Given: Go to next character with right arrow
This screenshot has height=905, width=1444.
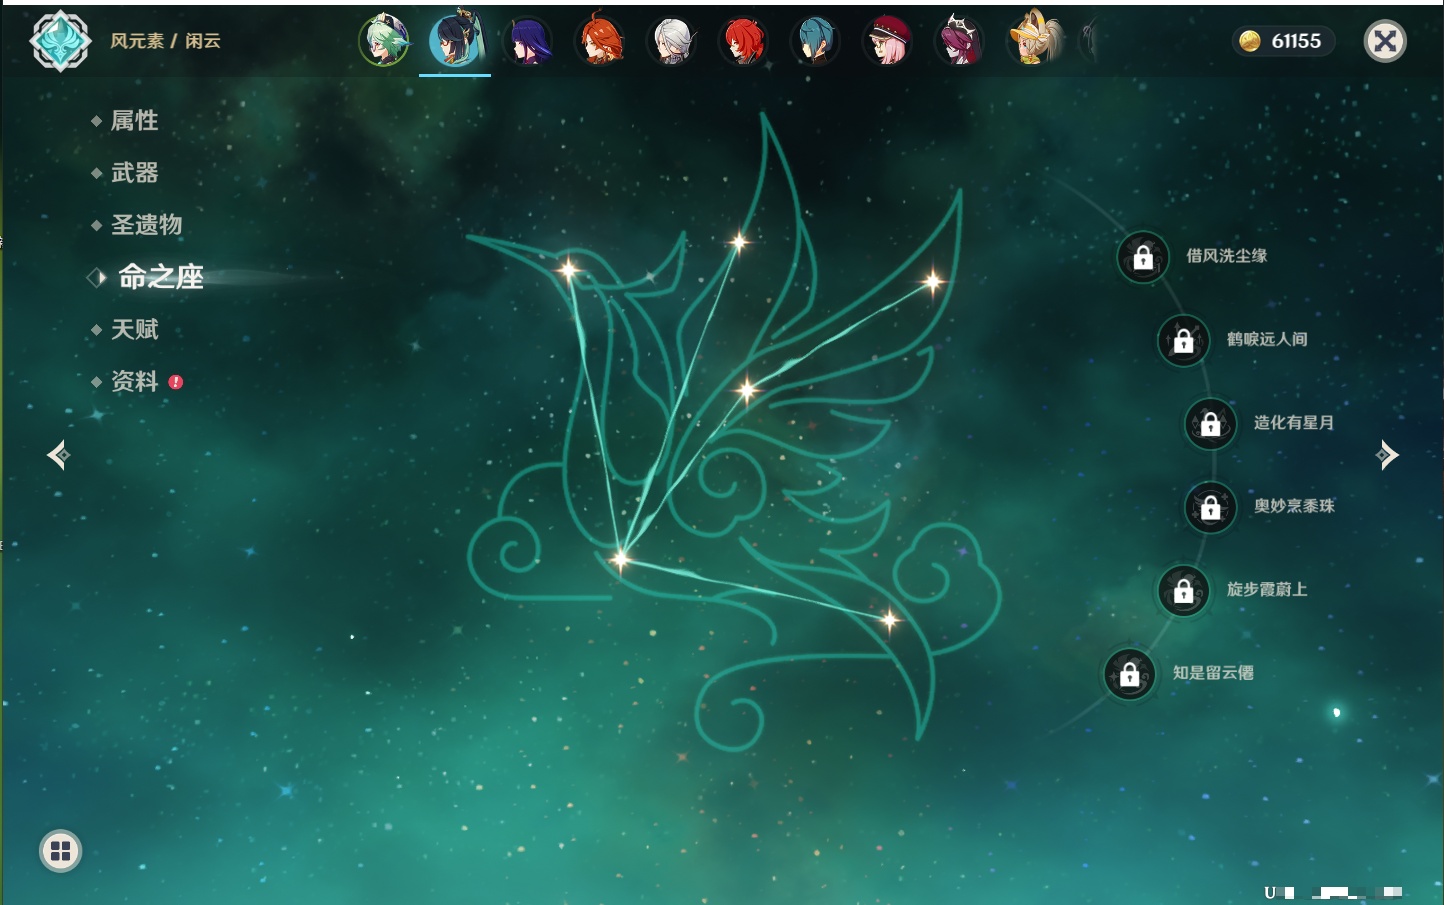Looking at the screenshot, I should click(1387, 455).
